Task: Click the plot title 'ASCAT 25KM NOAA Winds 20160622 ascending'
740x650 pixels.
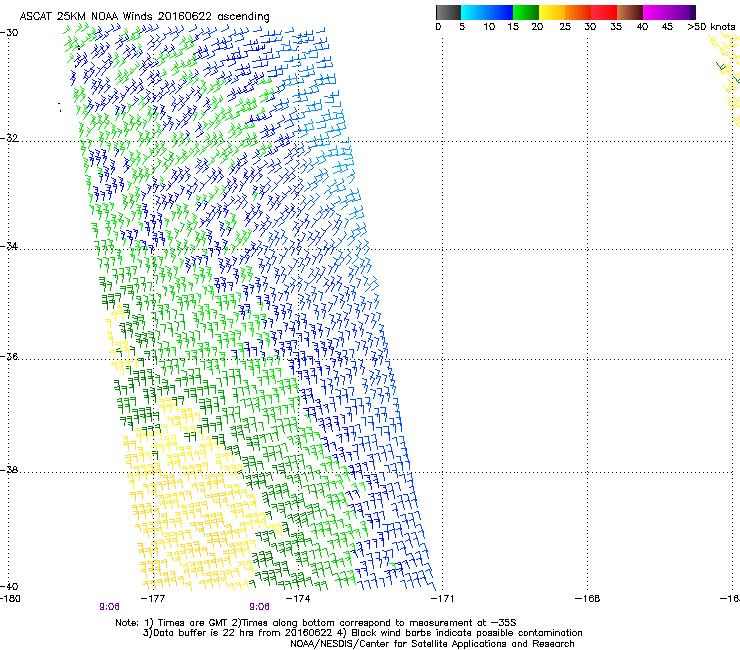Action: (144, 17)
